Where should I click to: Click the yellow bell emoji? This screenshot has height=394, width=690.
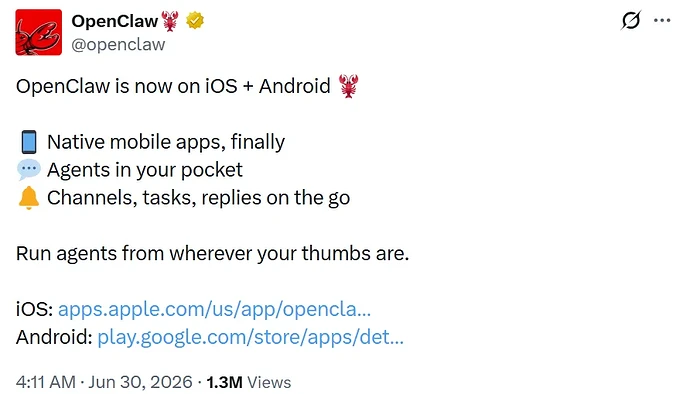coord(29,198)
